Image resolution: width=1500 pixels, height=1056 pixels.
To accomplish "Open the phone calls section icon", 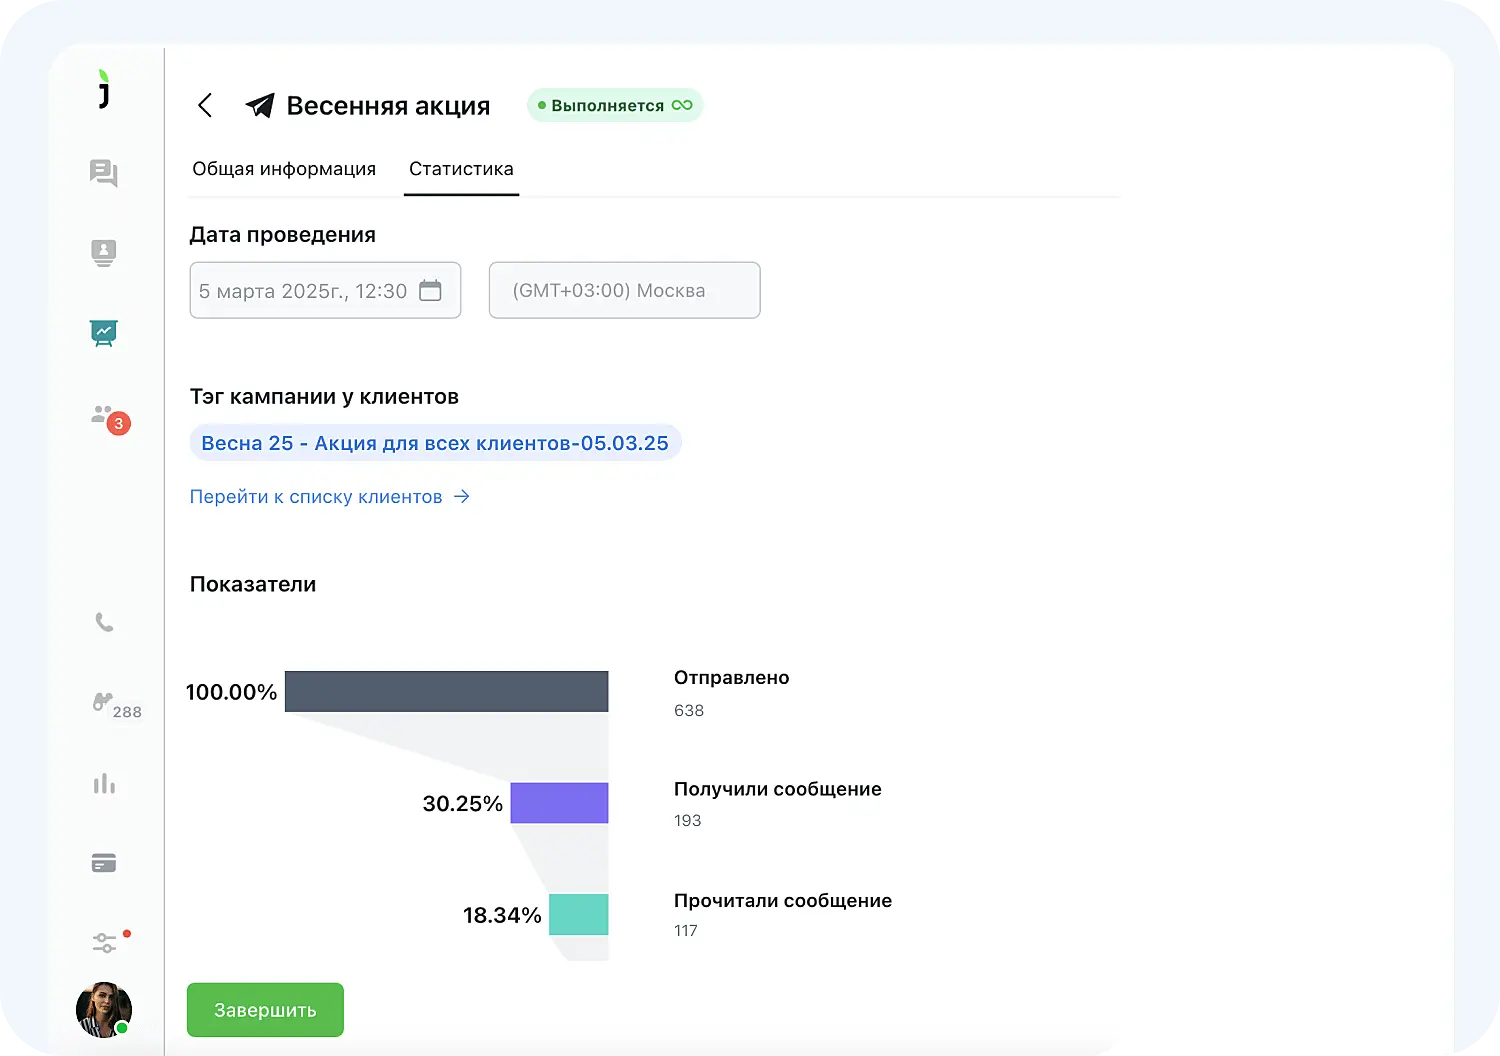I will tap(104, 622).
